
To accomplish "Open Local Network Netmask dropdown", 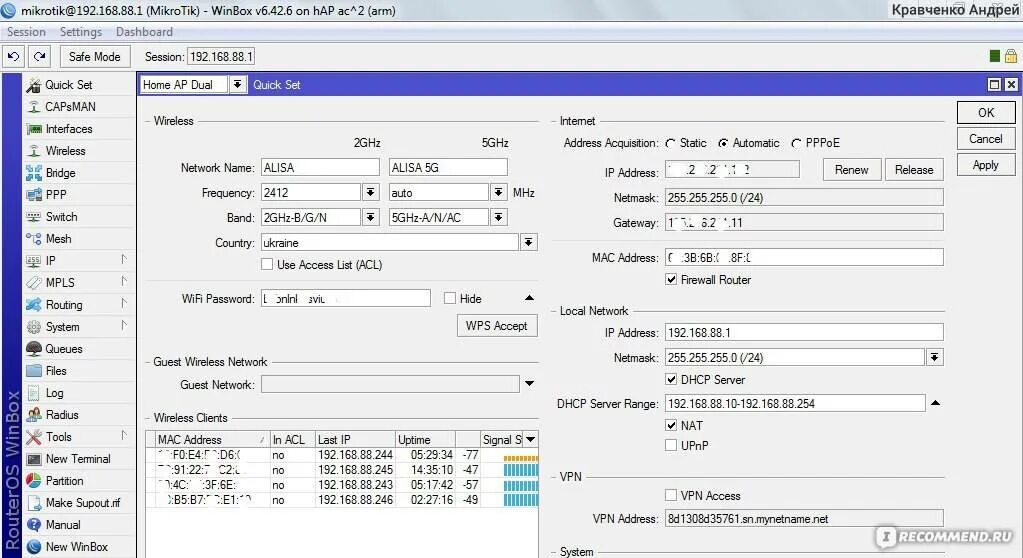I will [935, 357].
